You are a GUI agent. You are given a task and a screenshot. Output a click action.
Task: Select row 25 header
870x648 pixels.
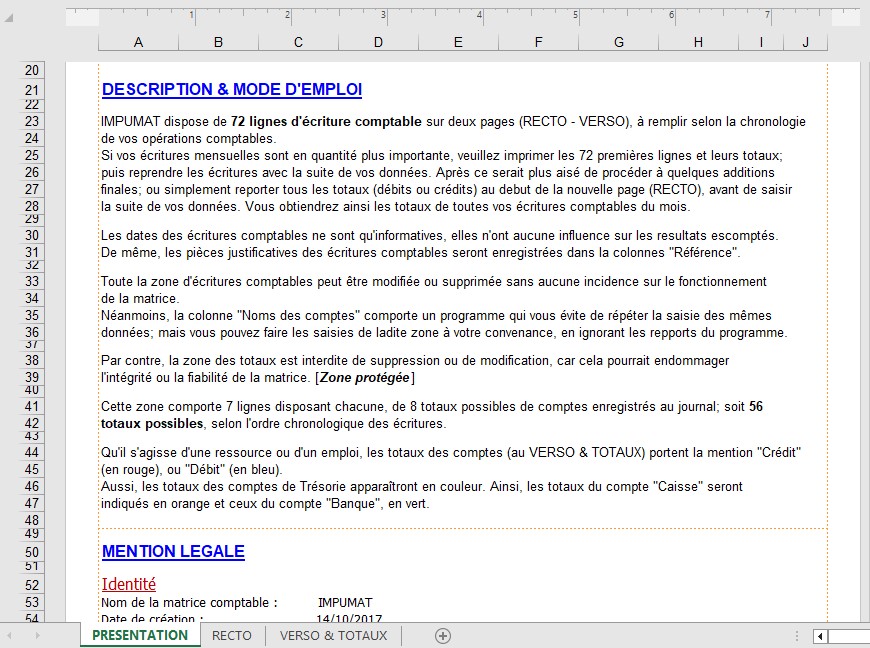[x=32, y=155]
